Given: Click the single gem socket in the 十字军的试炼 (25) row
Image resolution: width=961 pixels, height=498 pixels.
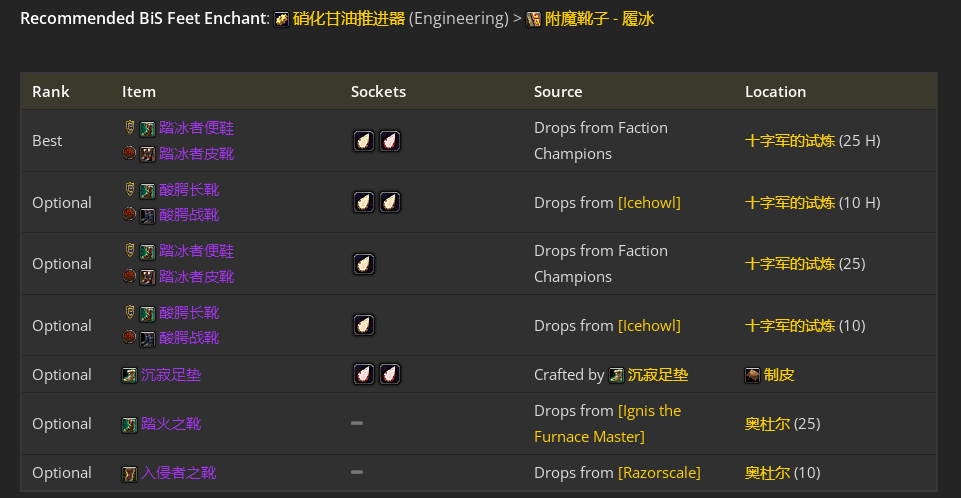Looking at the screenshot, I should pos(363,264).
